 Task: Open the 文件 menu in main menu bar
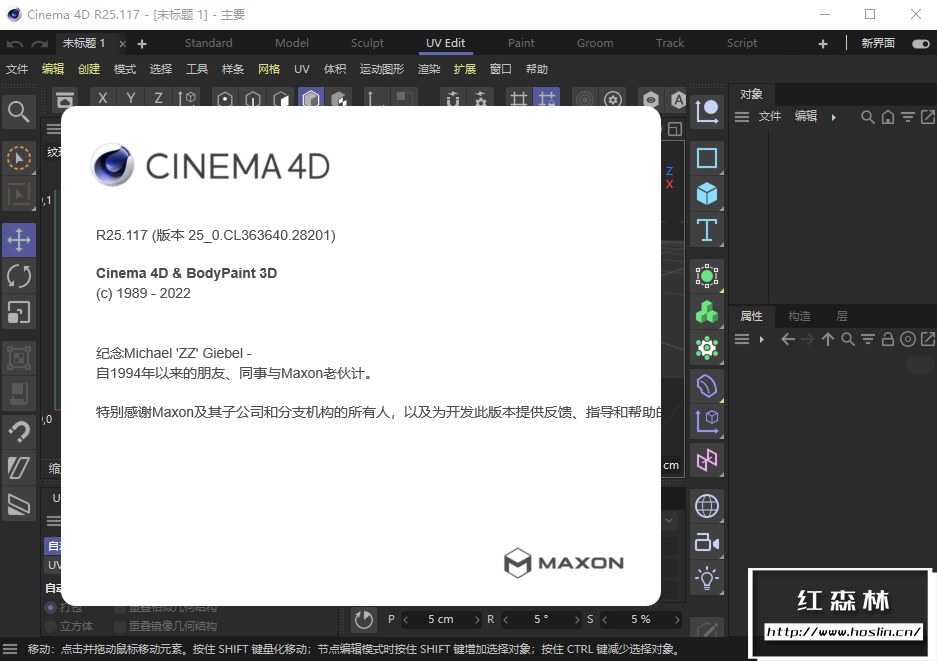[x=17, y=69]
